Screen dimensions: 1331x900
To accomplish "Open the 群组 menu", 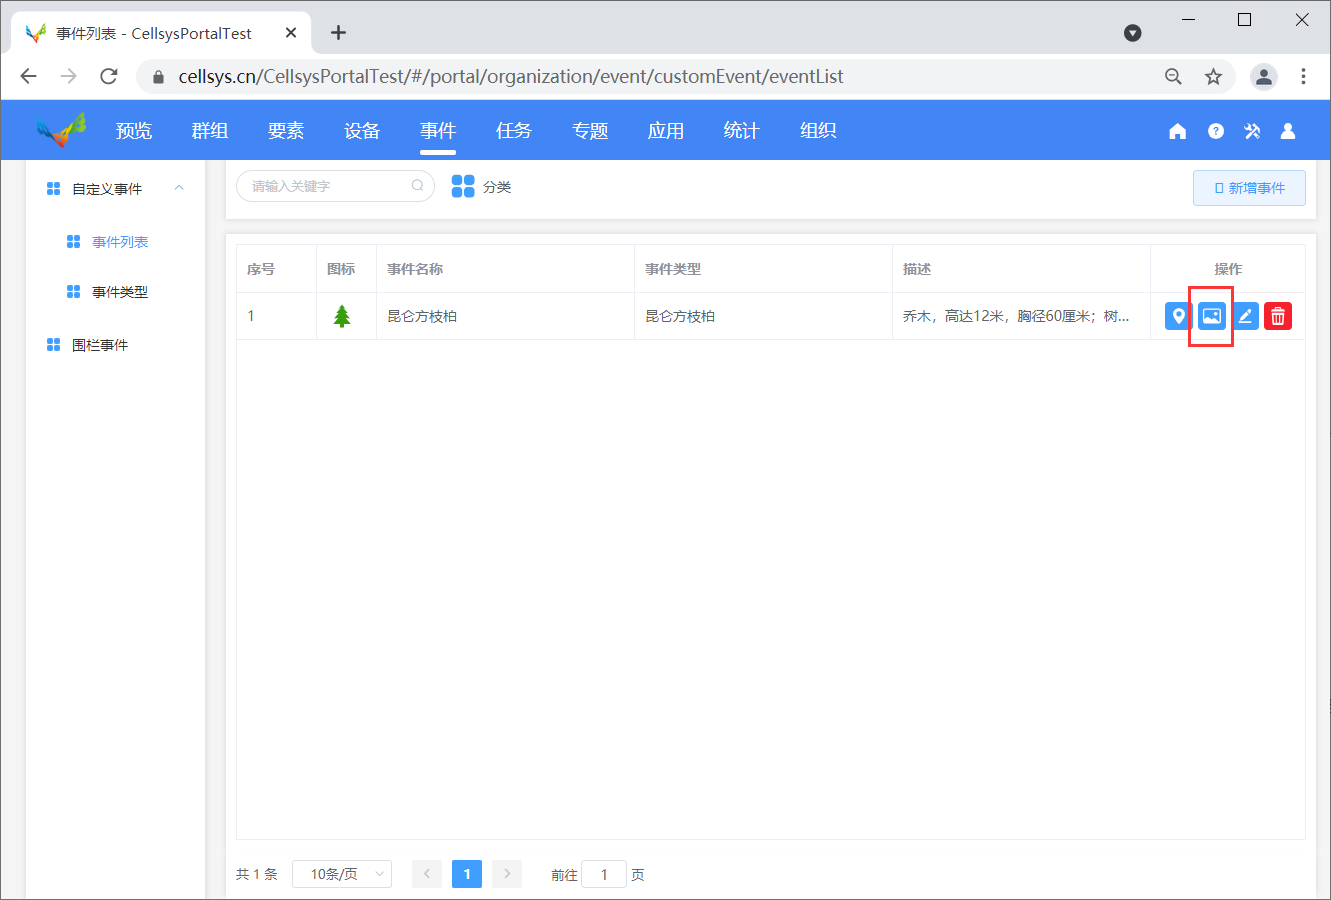I will 210,131.
